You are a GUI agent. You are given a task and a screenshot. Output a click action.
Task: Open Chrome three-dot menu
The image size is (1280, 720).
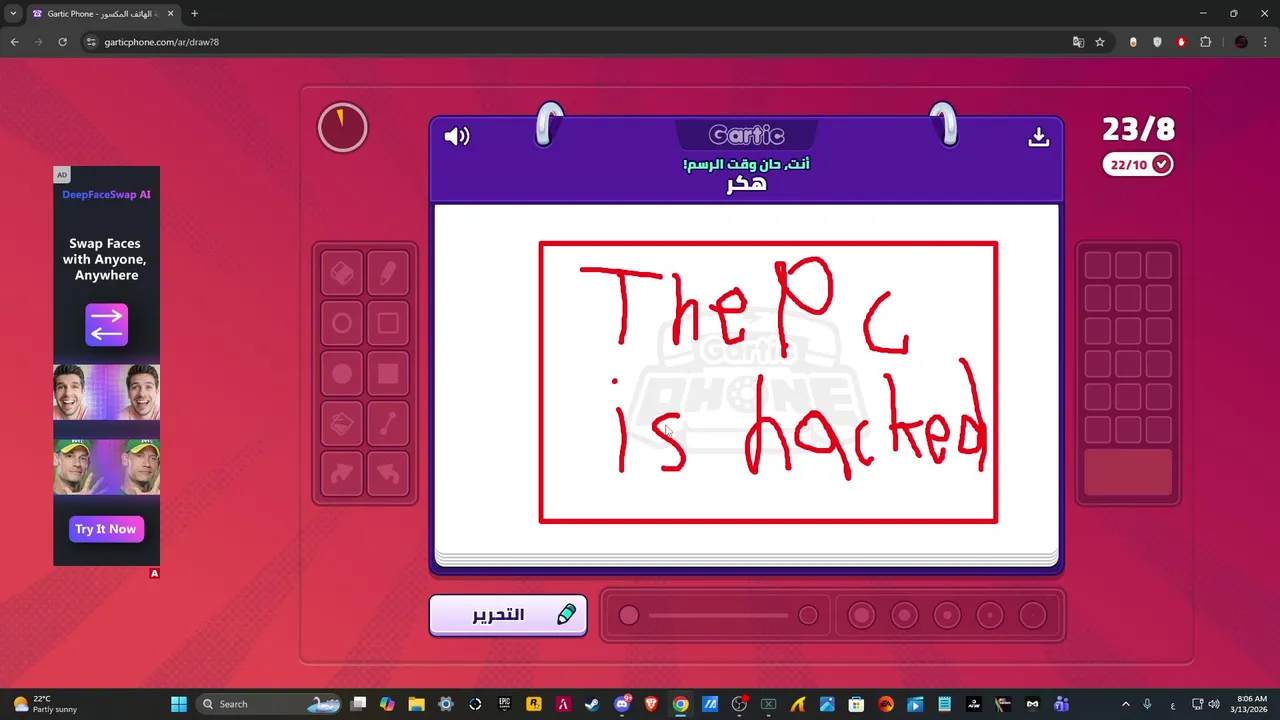click(1265, 42)
